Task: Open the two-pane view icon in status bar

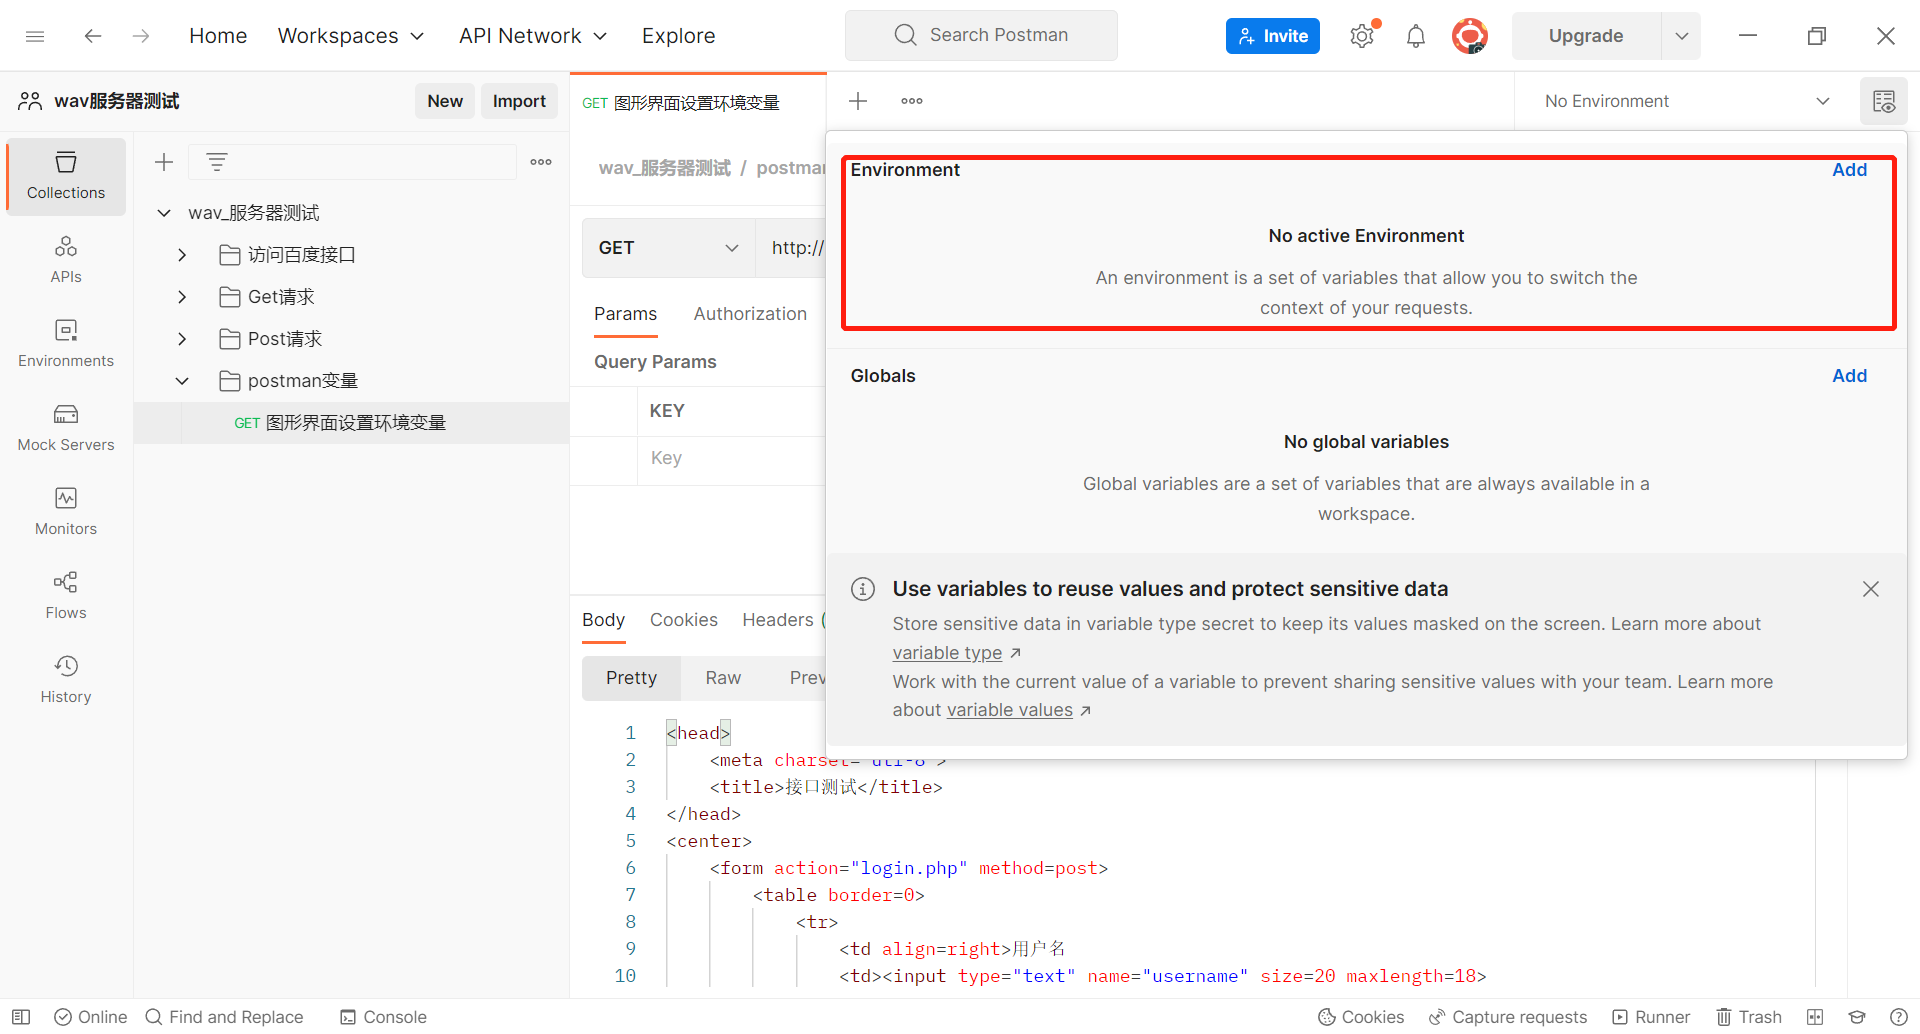Action: tap(1815, 1017)
